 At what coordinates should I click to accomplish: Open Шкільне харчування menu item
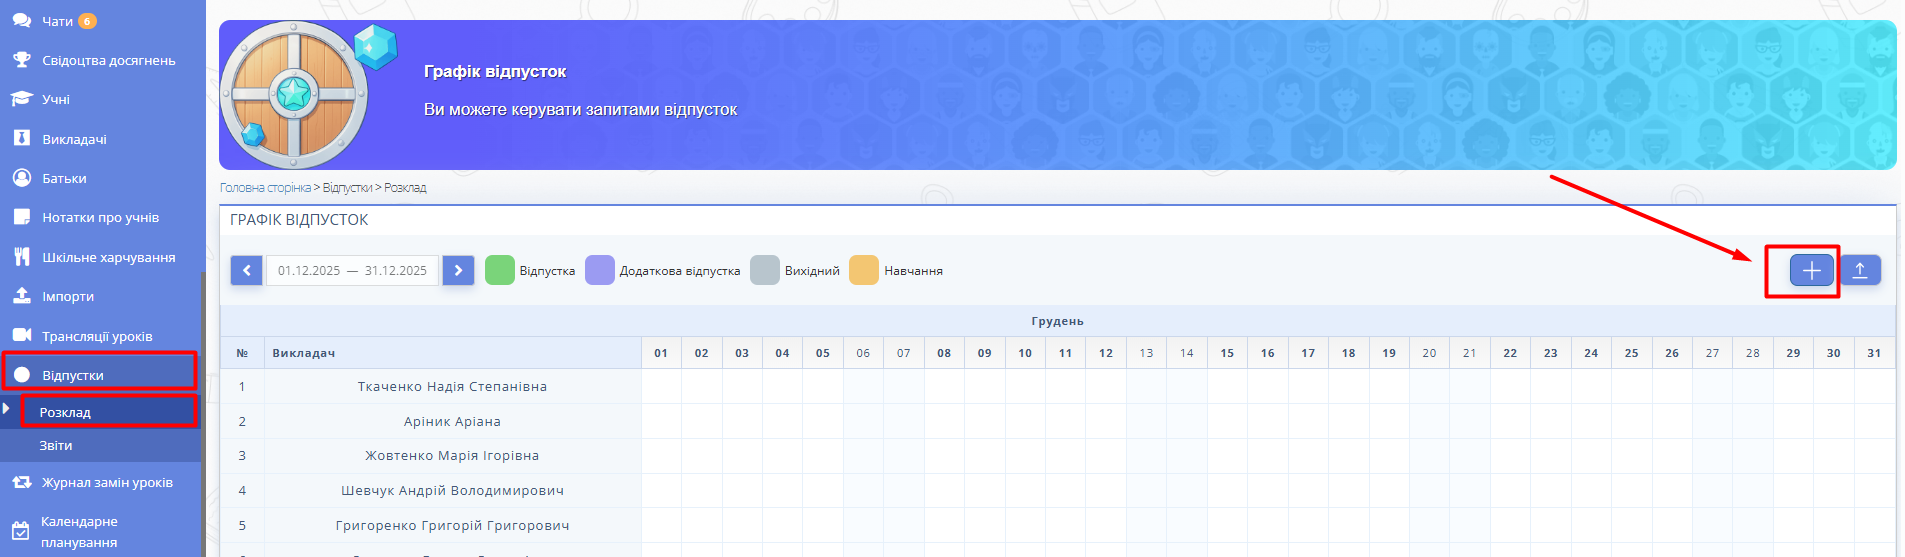(x=108, y=257)
